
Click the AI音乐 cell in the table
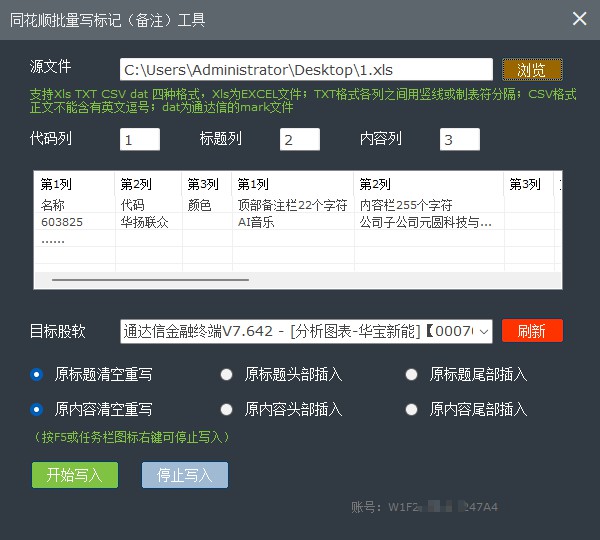(x=256, y=222)
